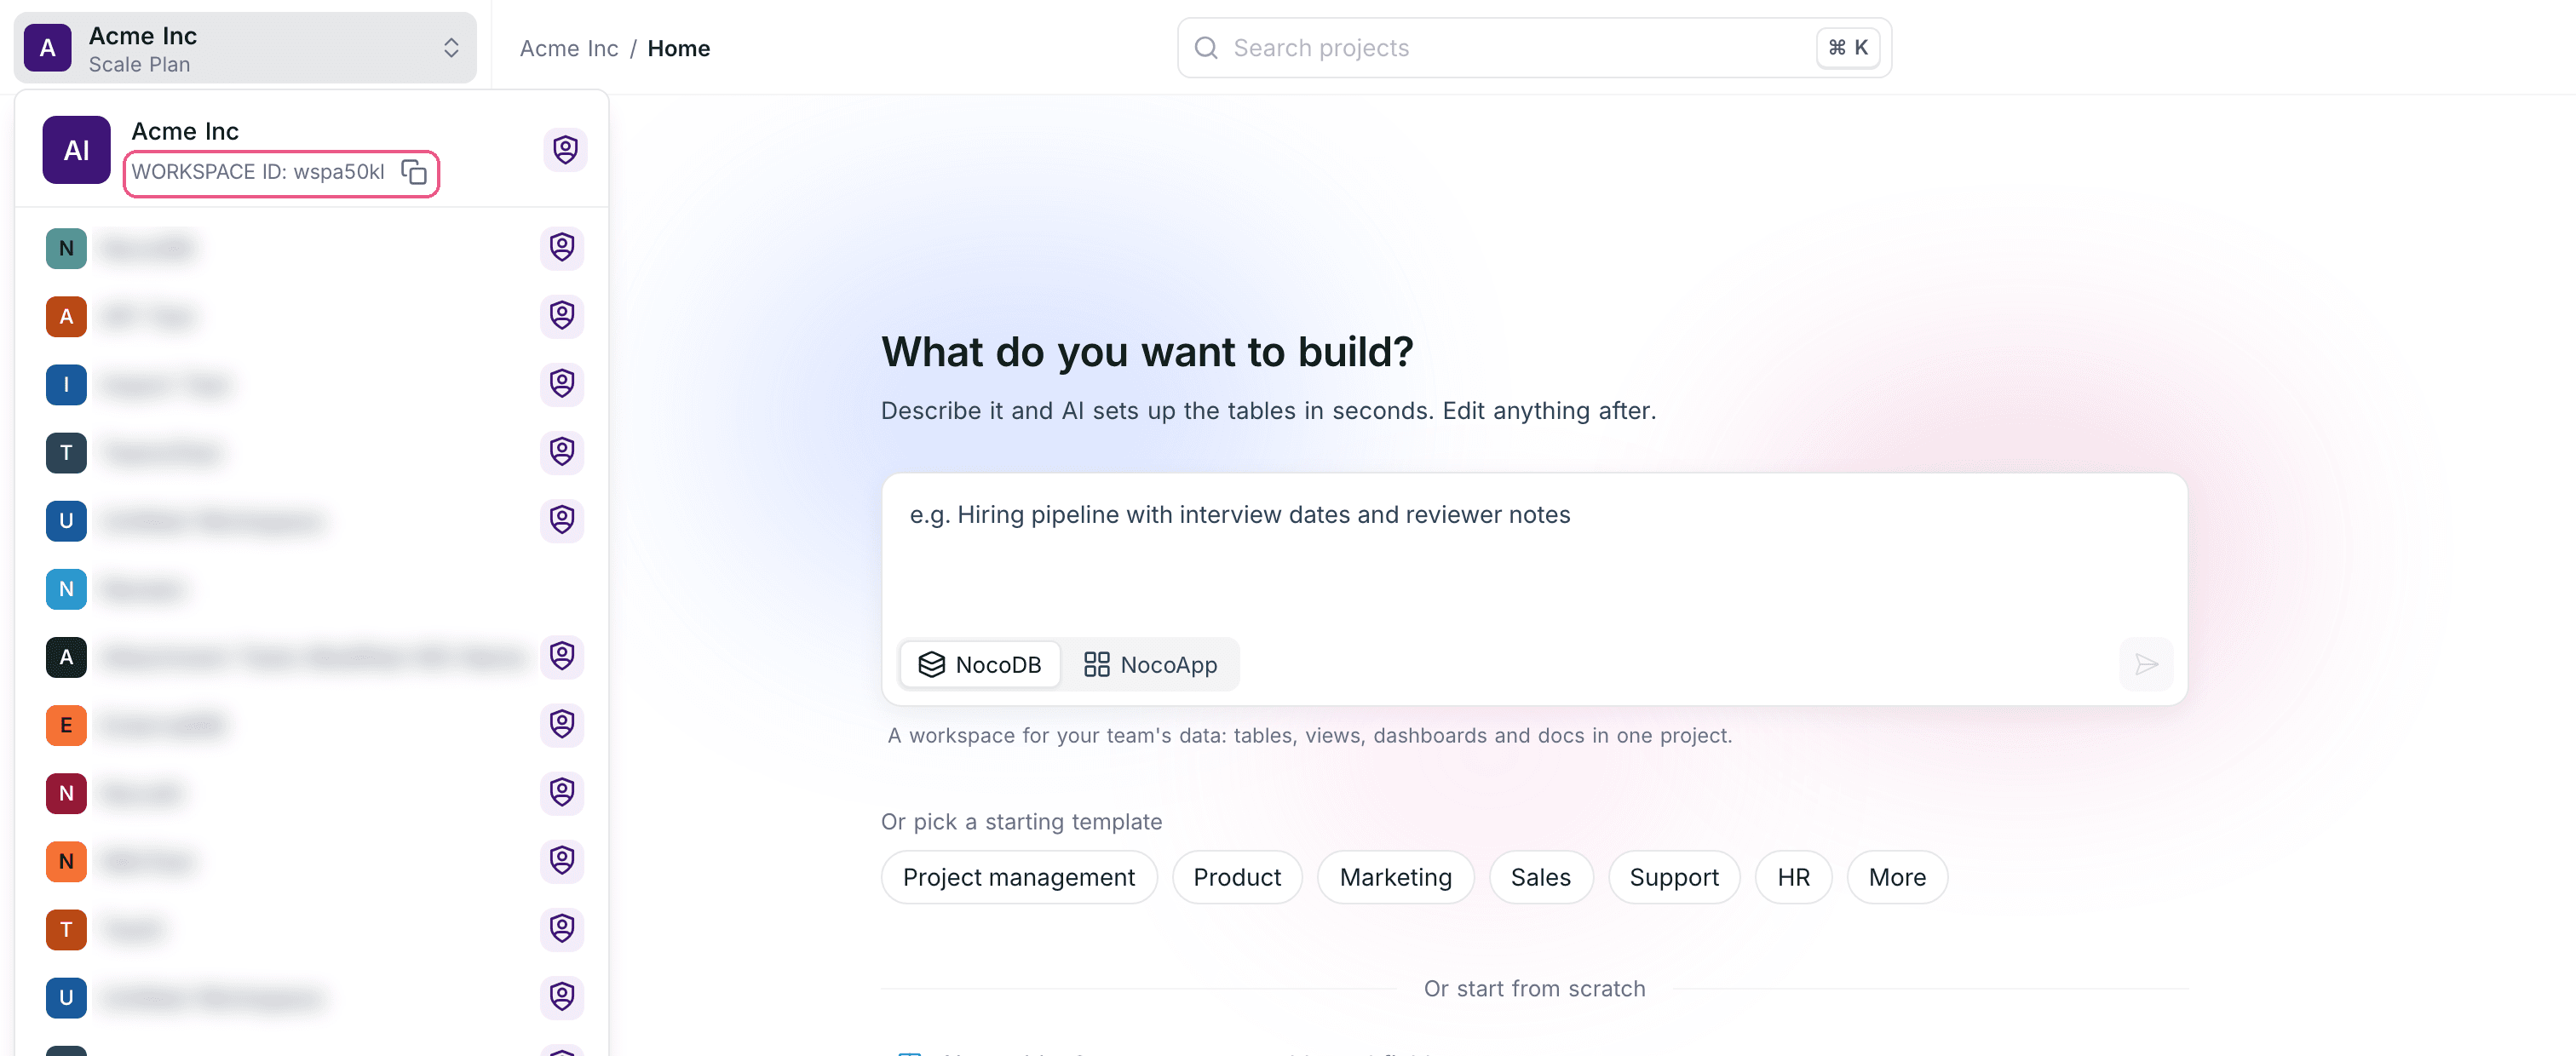
Task: Collapse the Acme Inc workspace switcher chevron
Action: coord(451,48)
